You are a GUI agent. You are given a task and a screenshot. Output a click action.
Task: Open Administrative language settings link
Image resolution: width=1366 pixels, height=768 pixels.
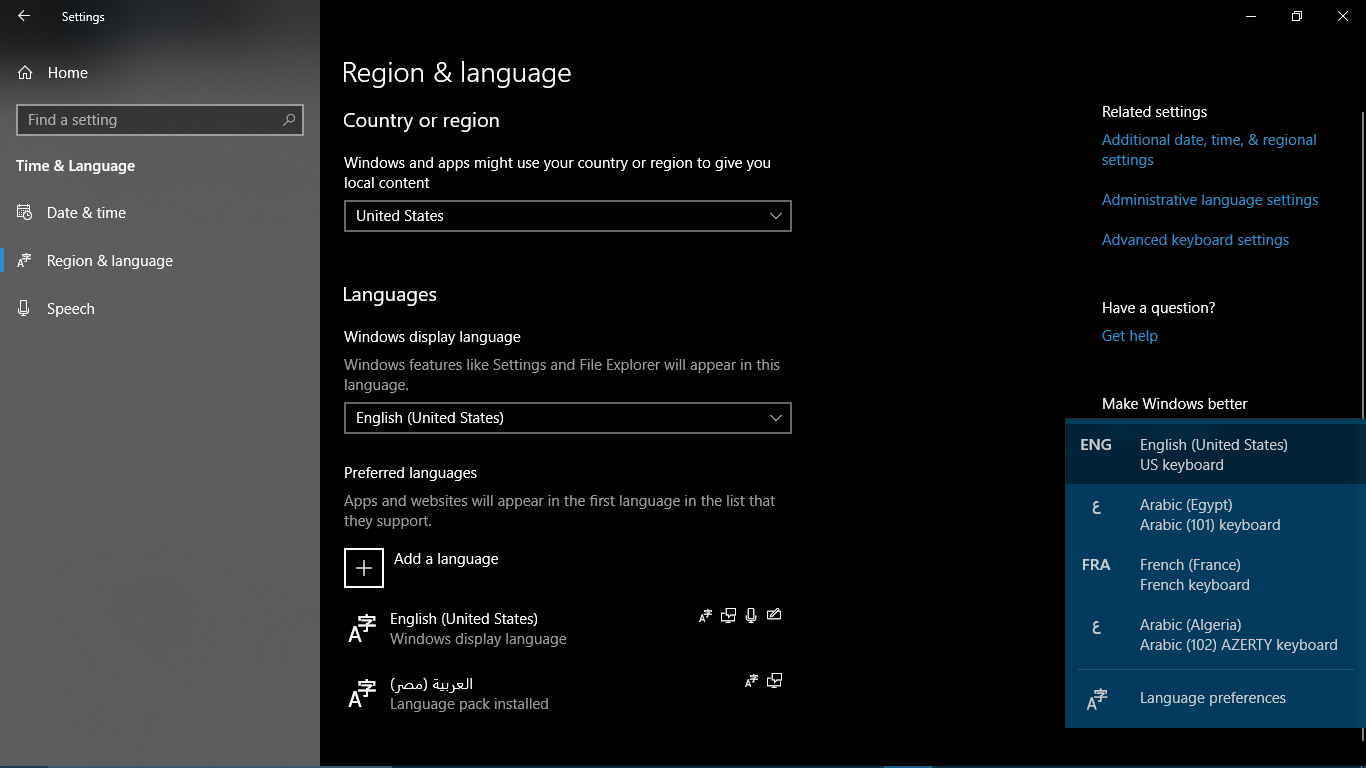tap(1210, 200)
